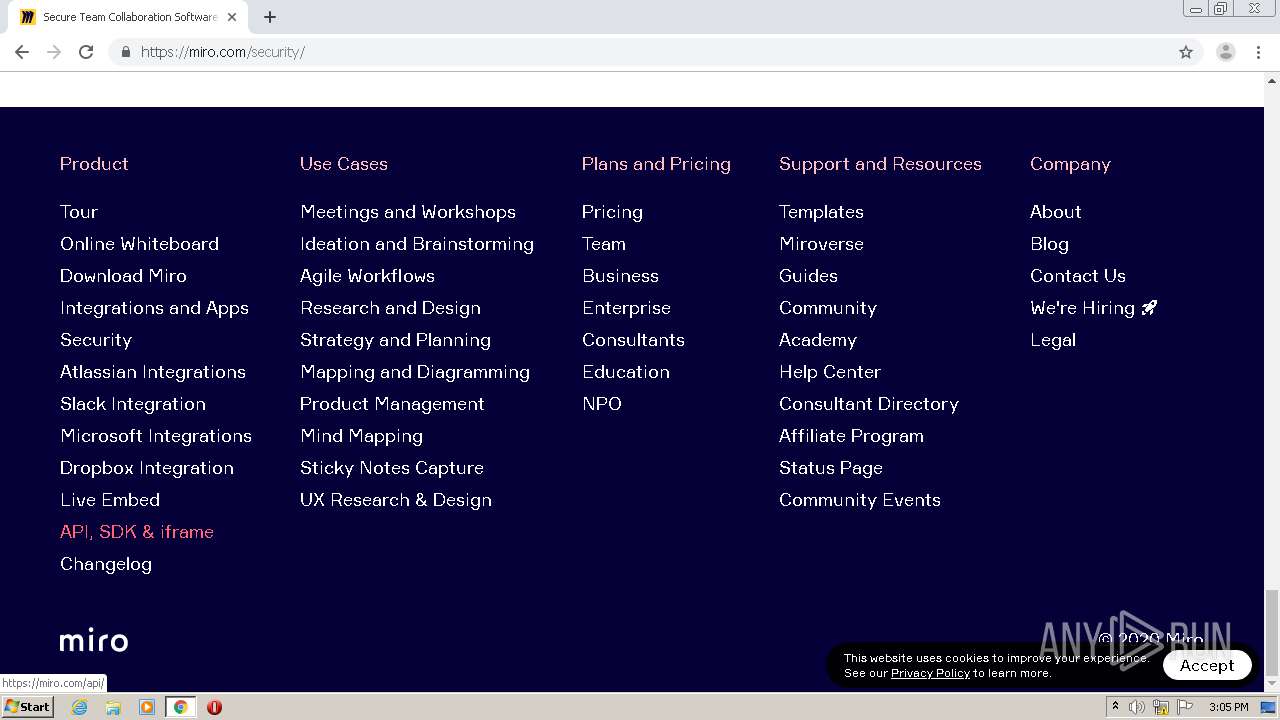
Task: Open Sticky Notes Capture link
Action: [x=392, y=468]
